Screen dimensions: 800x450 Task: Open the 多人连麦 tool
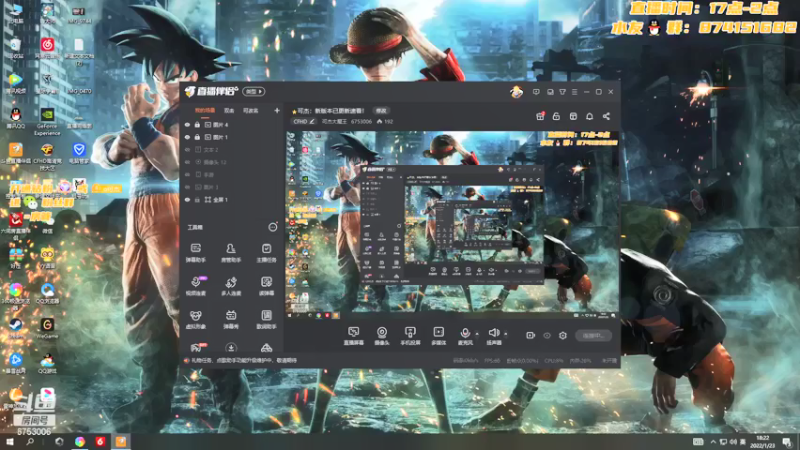coord(231,286)
